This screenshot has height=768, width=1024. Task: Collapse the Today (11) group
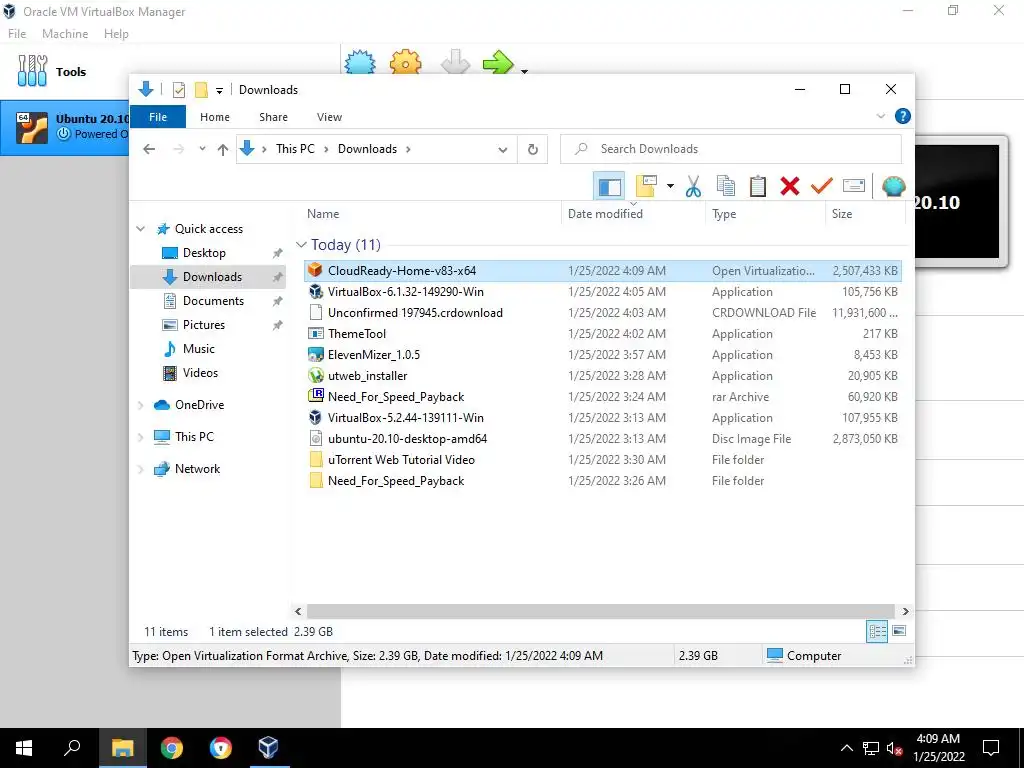pos(301,245)
